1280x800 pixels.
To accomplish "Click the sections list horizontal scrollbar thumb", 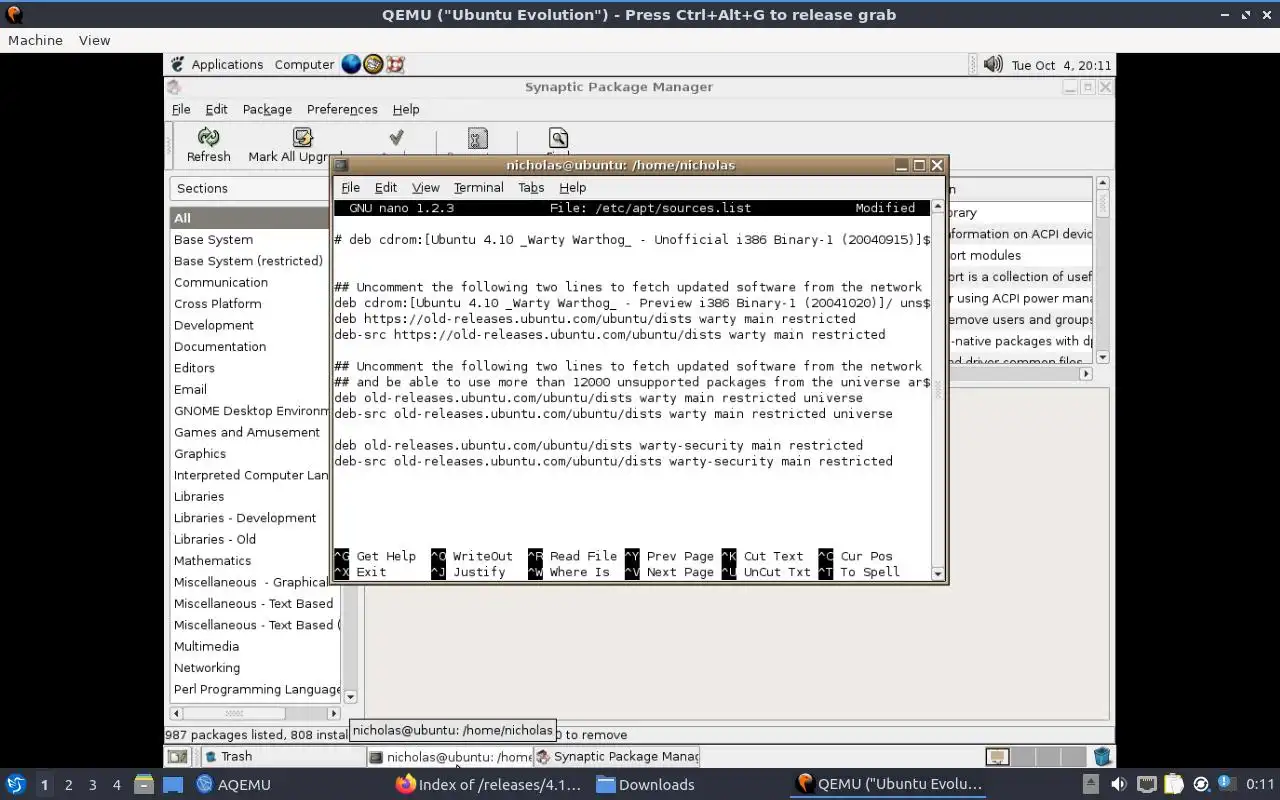I will [x=234, y=713].
